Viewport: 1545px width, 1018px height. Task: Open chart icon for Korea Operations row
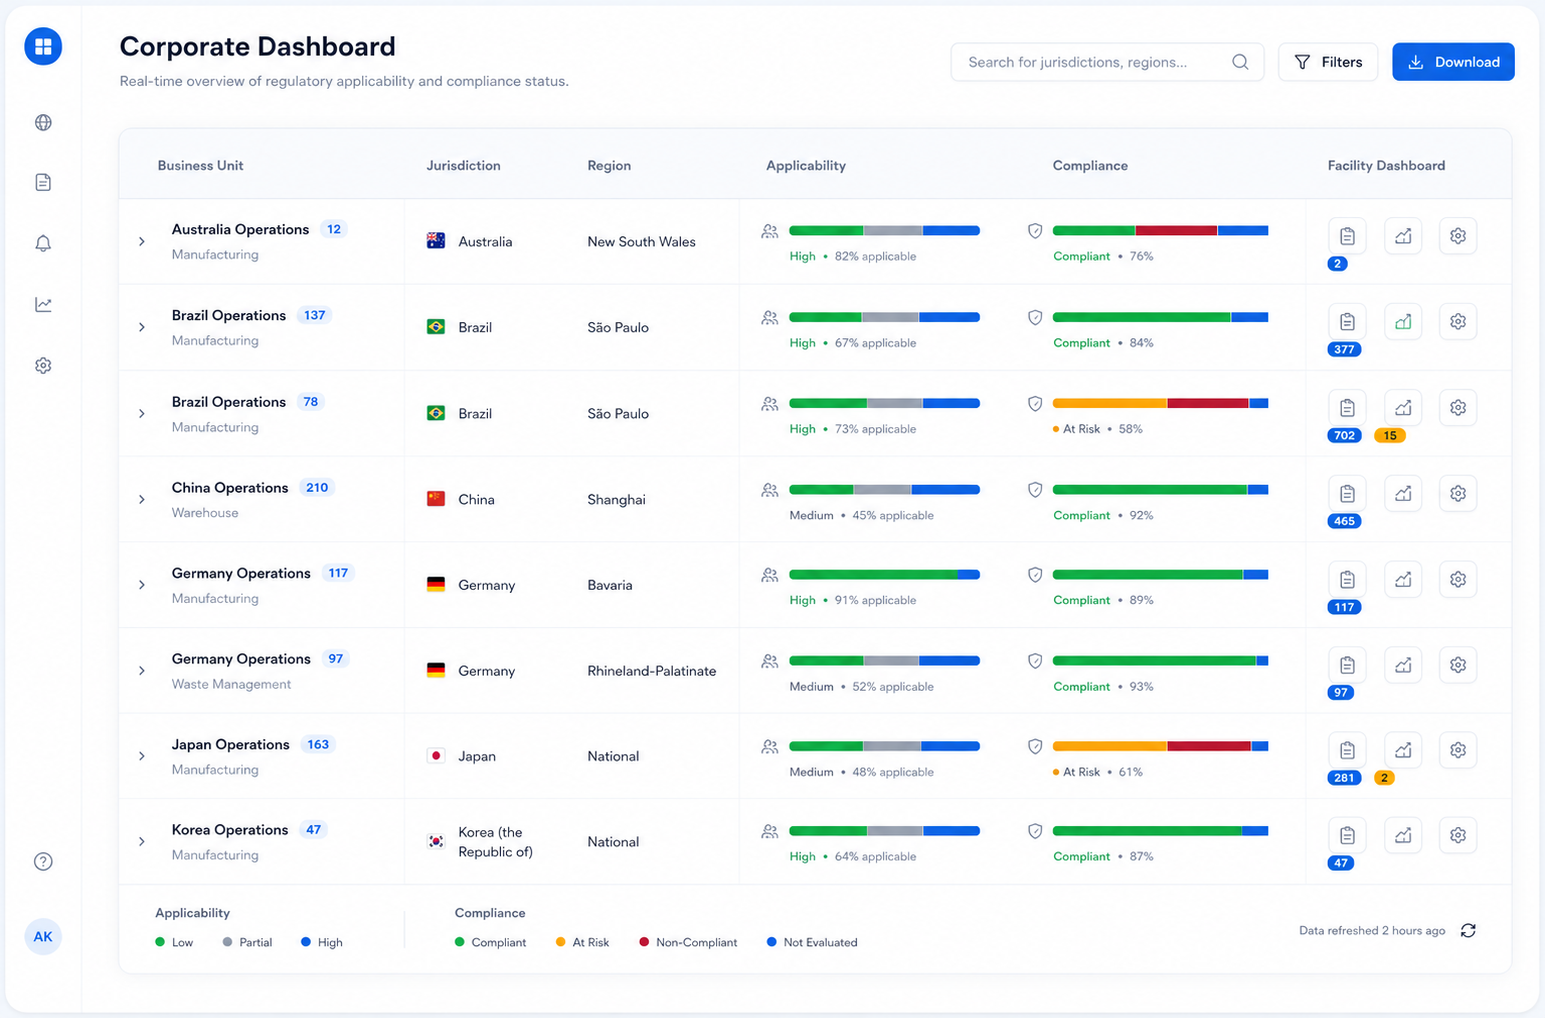click(x=1403, y=835)
